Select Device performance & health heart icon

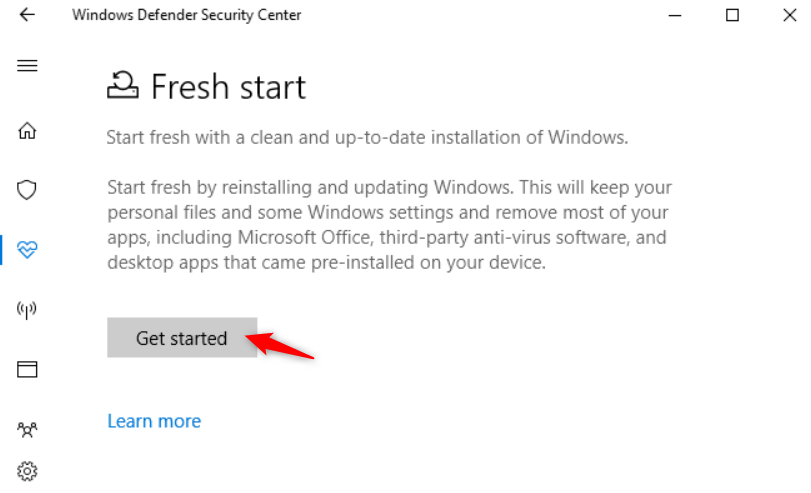coord(27,250)
